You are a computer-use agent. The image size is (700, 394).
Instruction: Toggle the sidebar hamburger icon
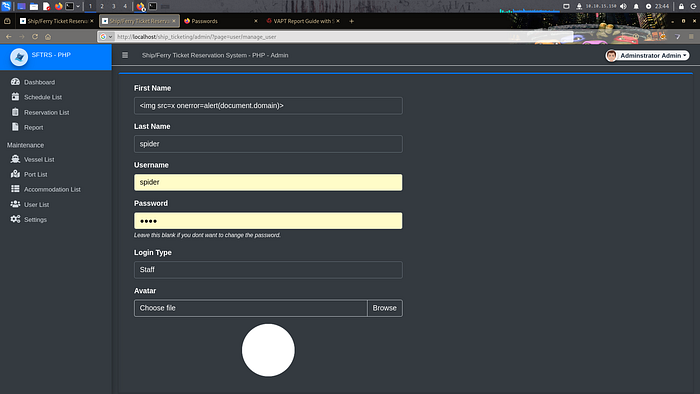pyautogui.click(x=125, y=55)
